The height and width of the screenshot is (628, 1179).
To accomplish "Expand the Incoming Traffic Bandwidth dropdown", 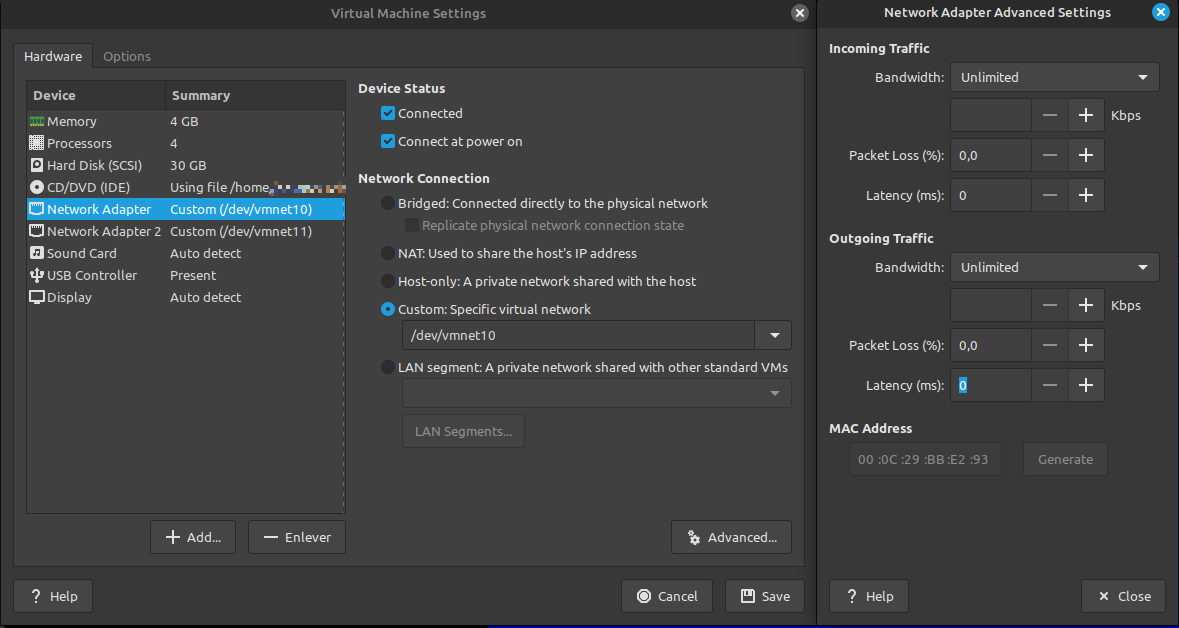I will coord(1055,77).
